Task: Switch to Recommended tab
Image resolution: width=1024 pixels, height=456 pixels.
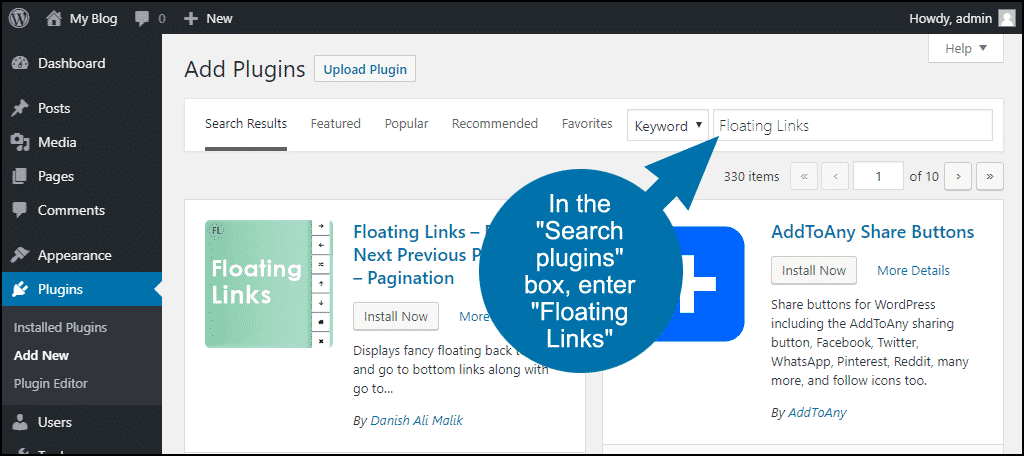Action: tap(495, 124)
